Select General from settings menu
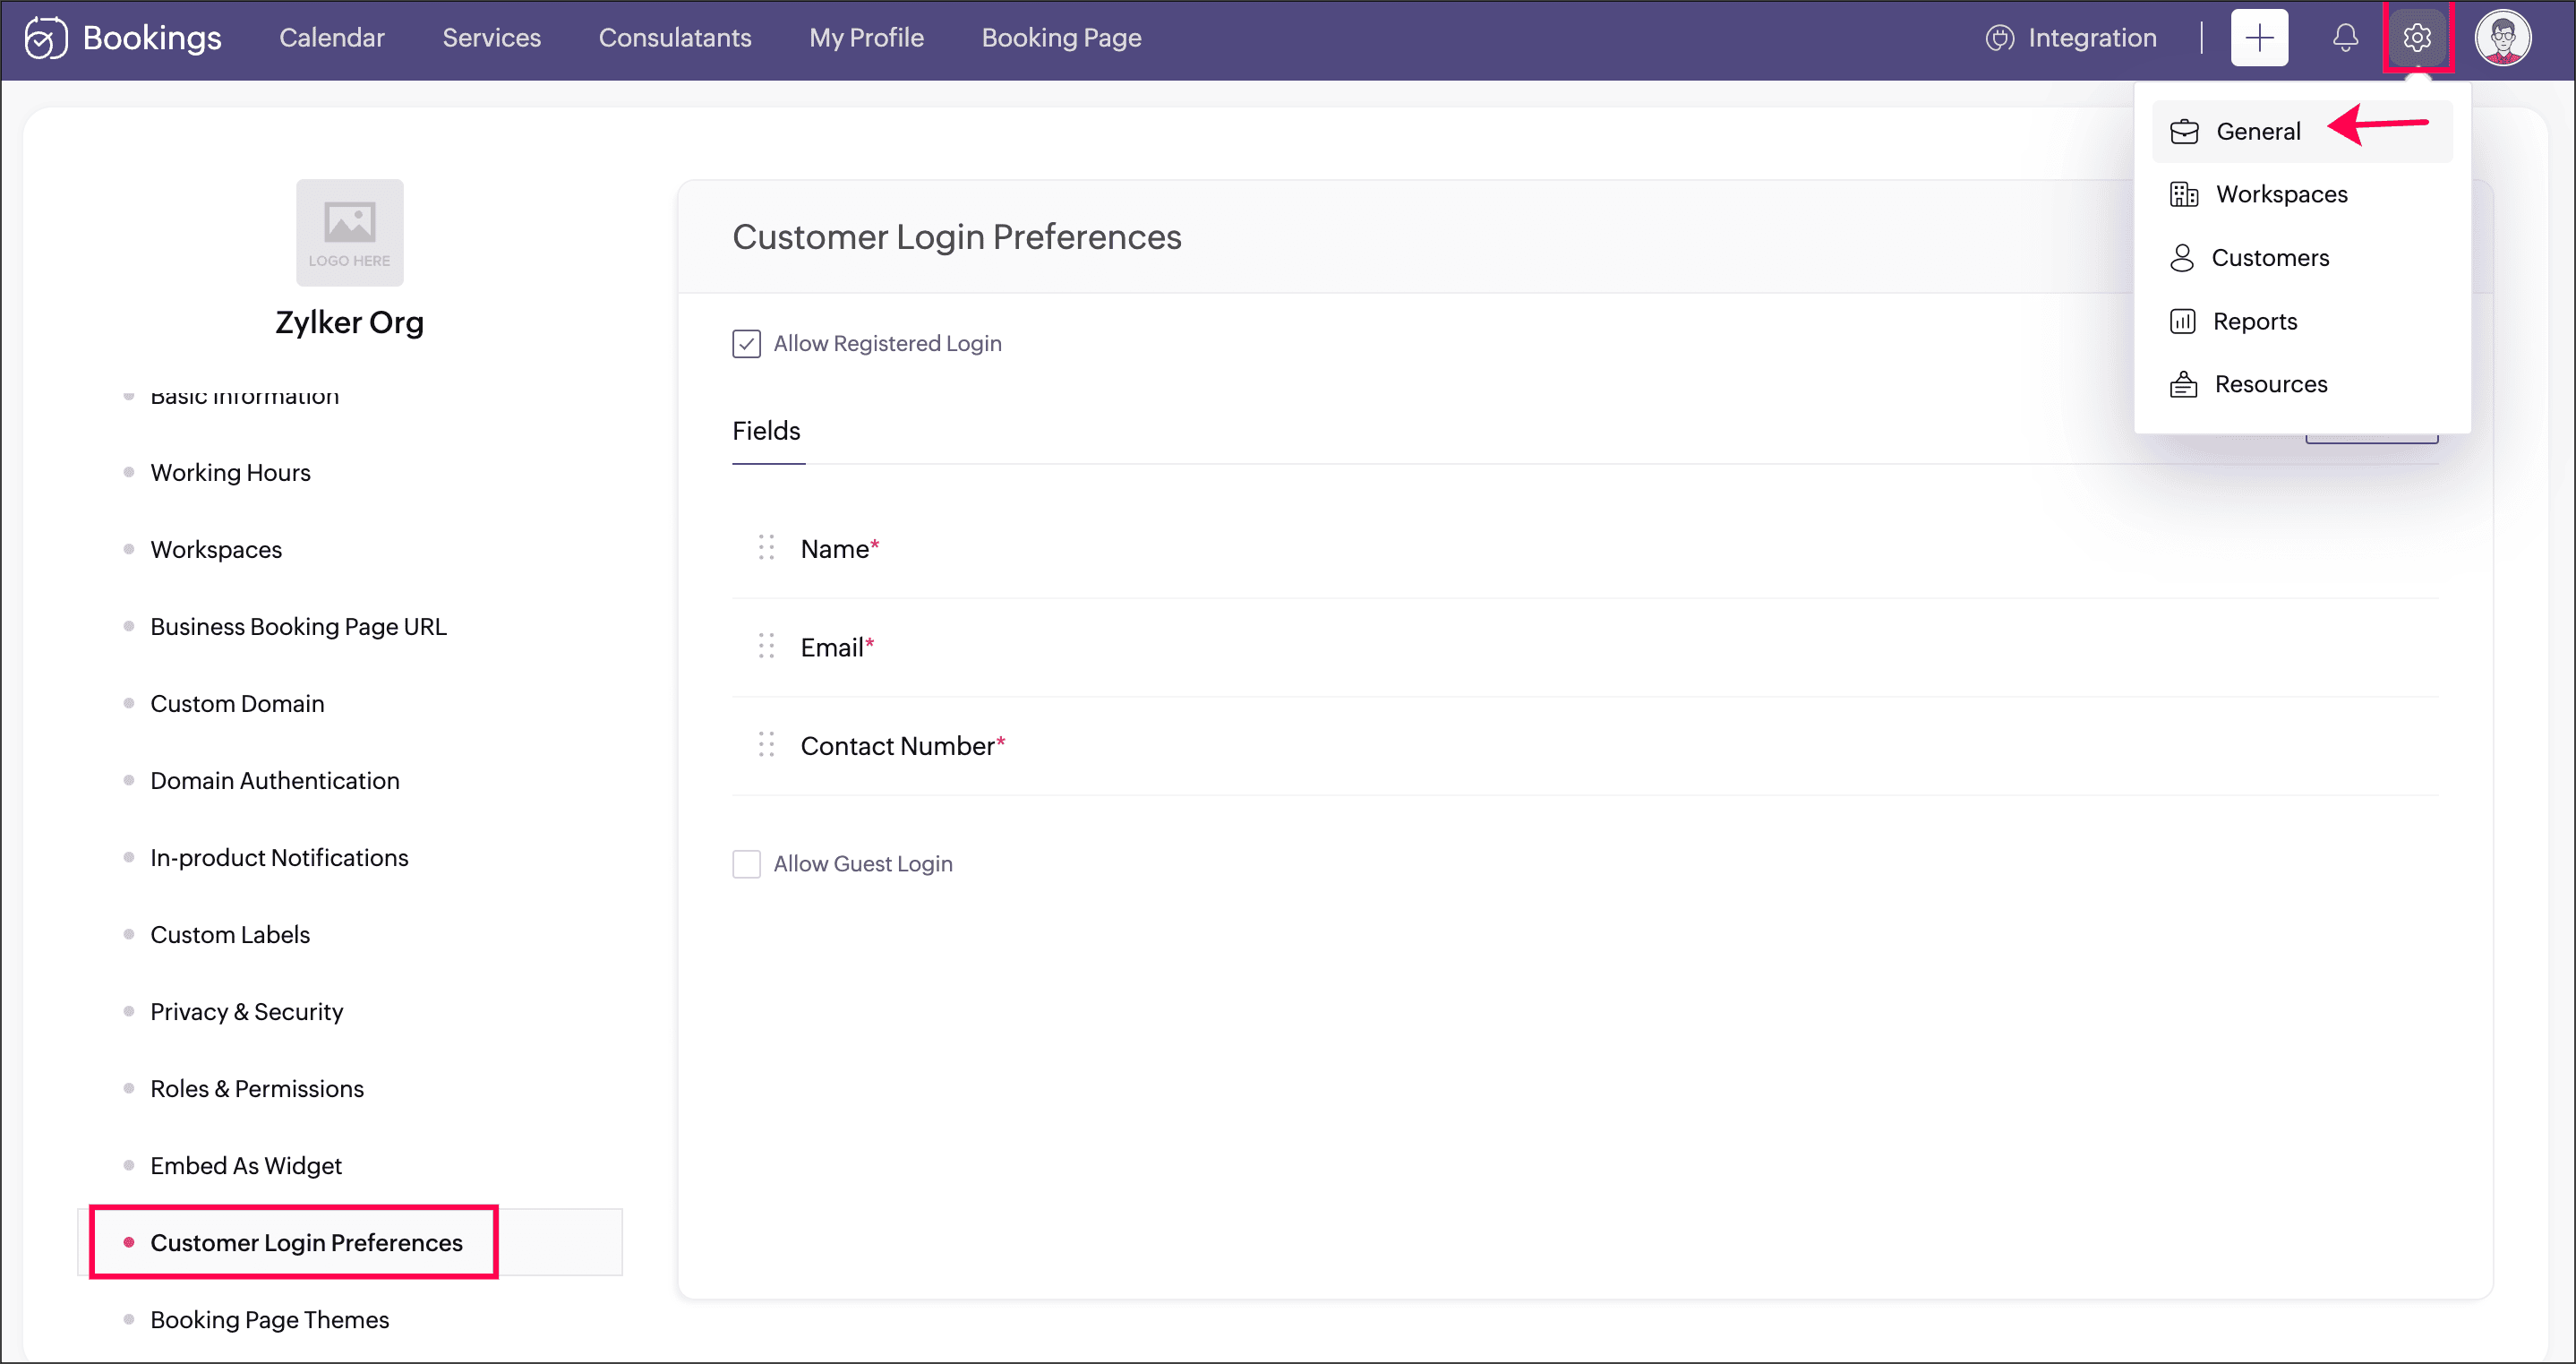The image size is (2576, 1364). (2257, 131)
